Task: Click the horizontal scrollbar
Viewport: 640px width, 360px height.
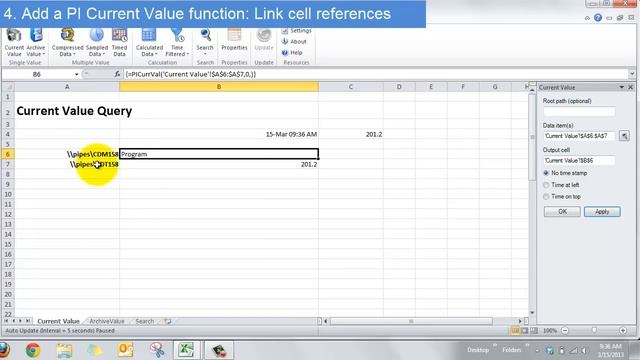Action: click(x=411, y=321)
